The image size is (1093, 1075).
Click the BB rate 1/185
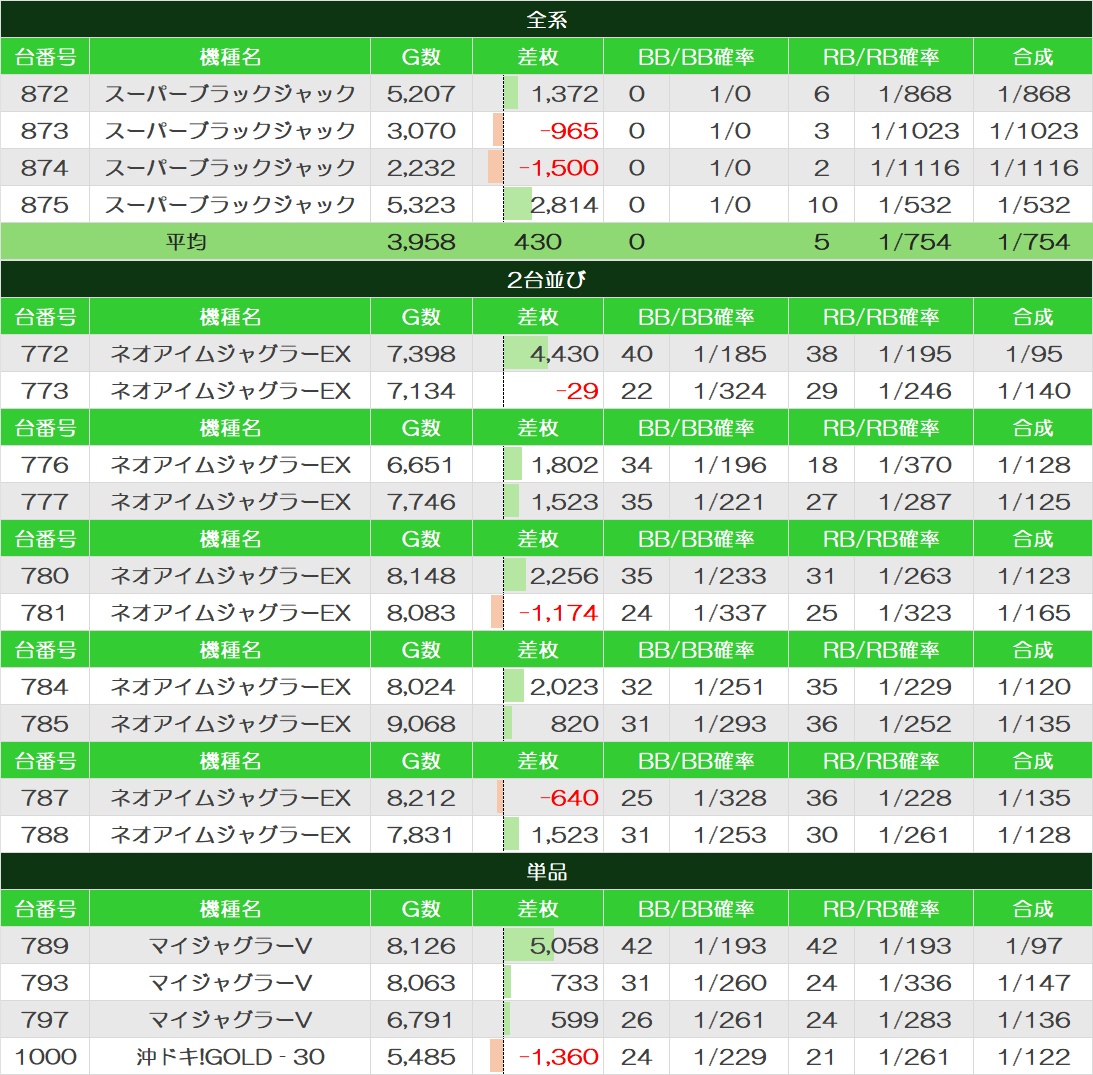(730, 353)
